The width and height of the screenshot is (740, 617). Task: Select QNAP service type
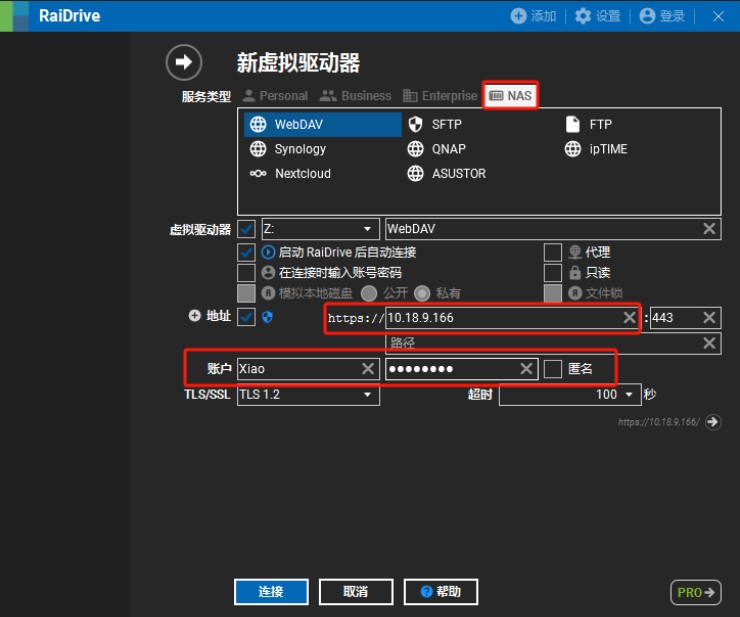tap(436, 149)
